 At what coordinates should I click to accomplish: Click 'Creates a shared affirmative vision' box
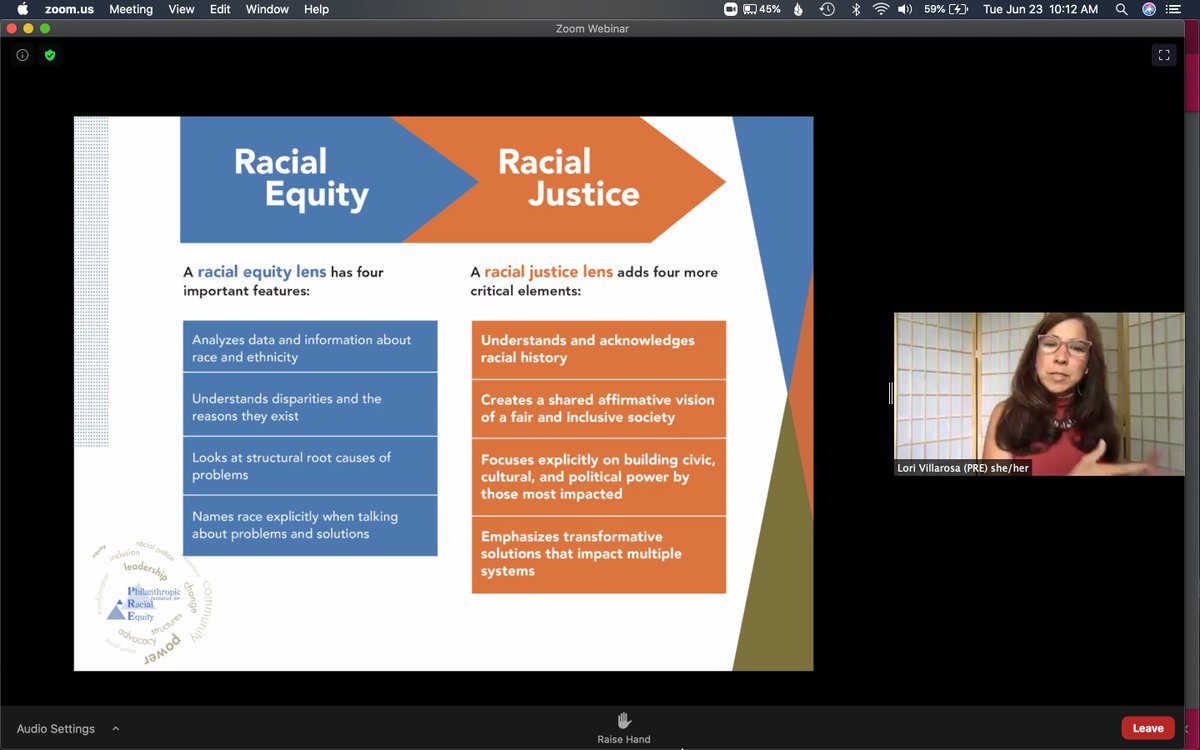pos(599,408)
